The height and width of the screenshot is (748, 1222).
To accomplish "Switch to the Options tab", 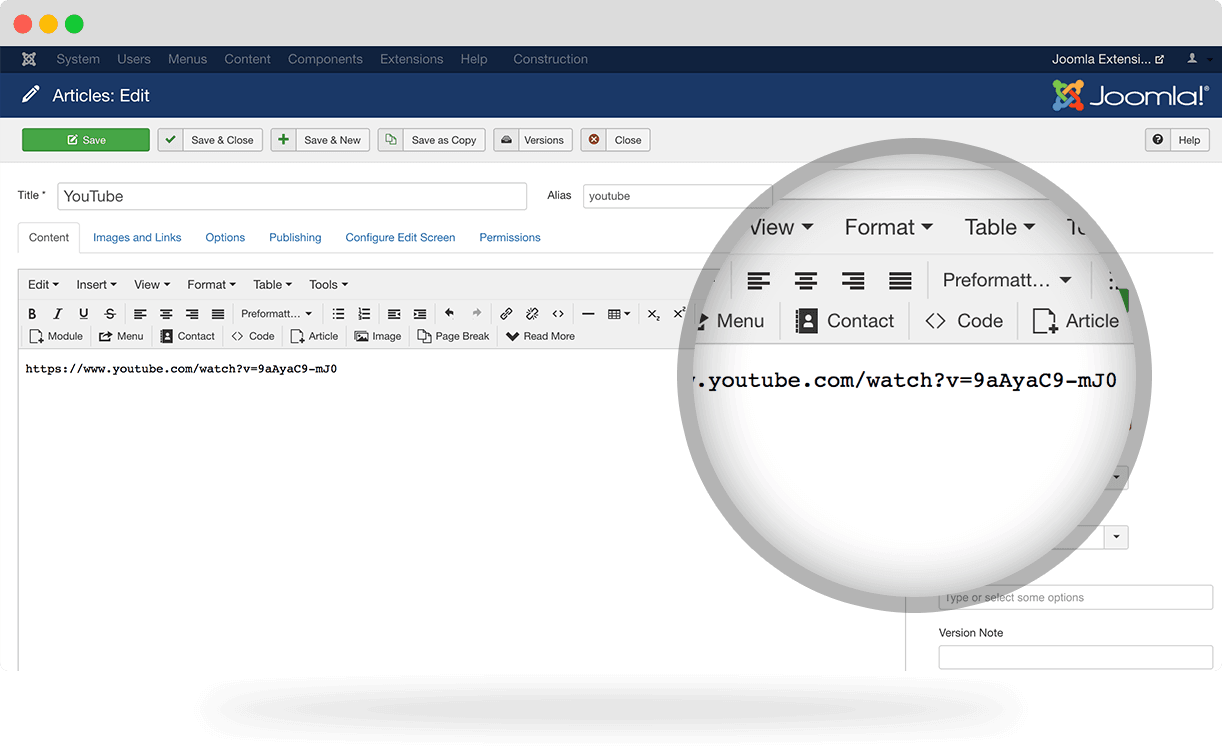I will [x=225, y=237].
